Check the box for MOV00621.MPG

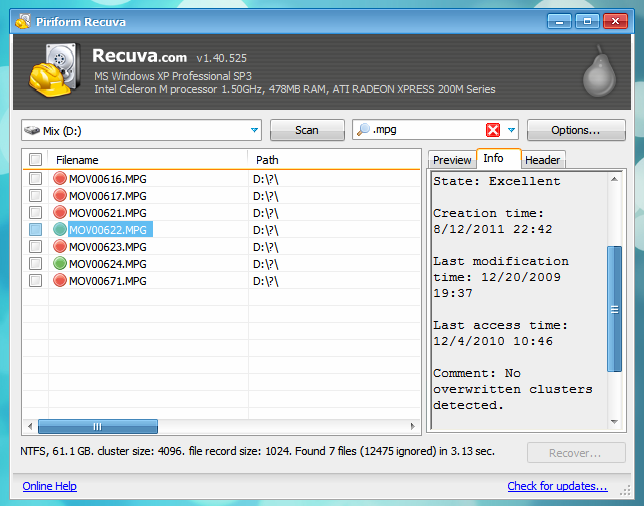coord(35,212)
